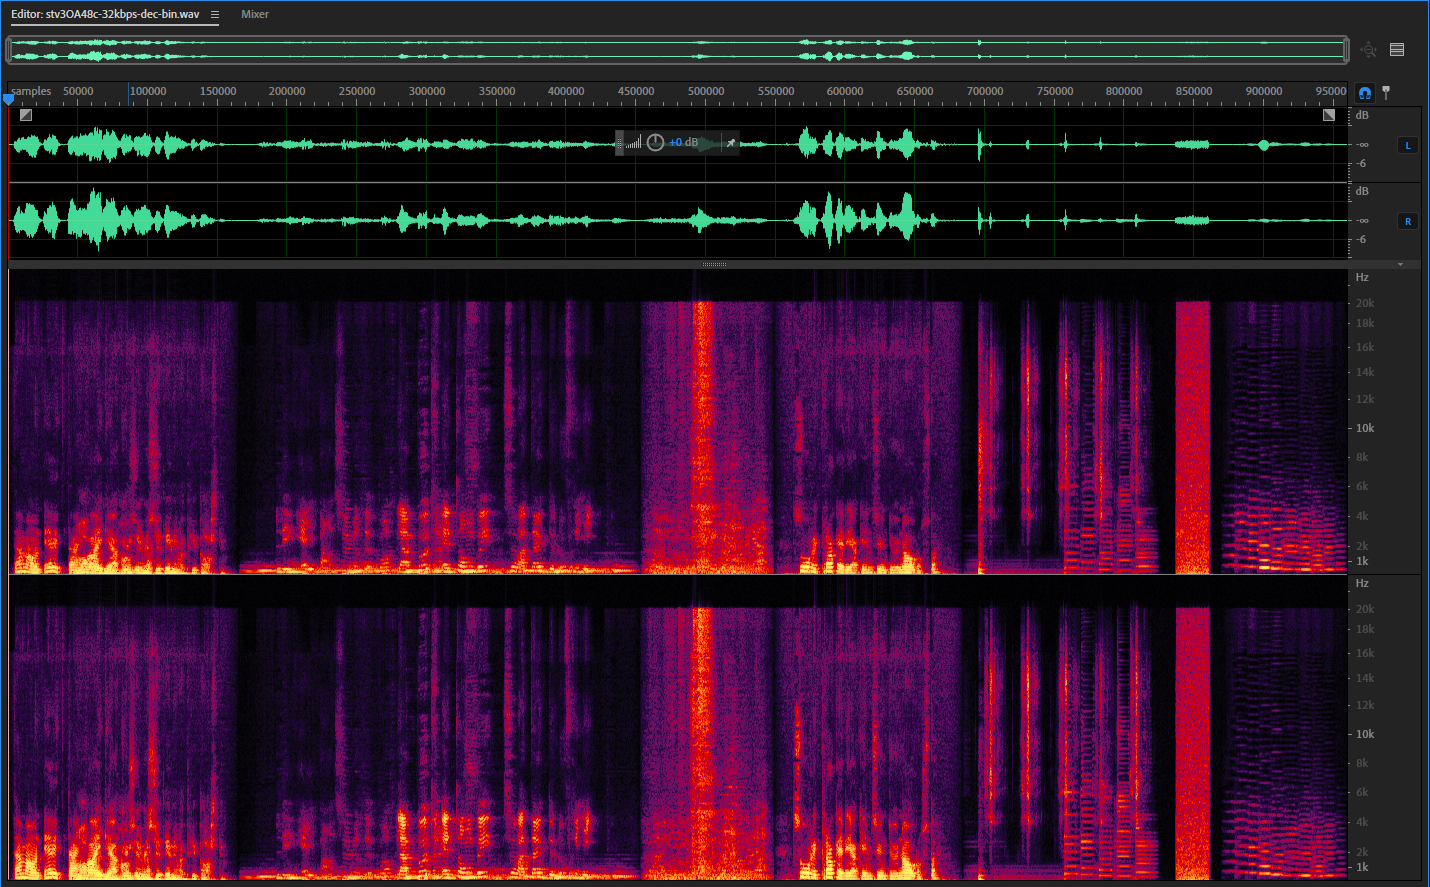Click the zoom triangle in waveform panel's top-right corner
Viewport: 1430px width, 887px height.
tap(1330, 115)
